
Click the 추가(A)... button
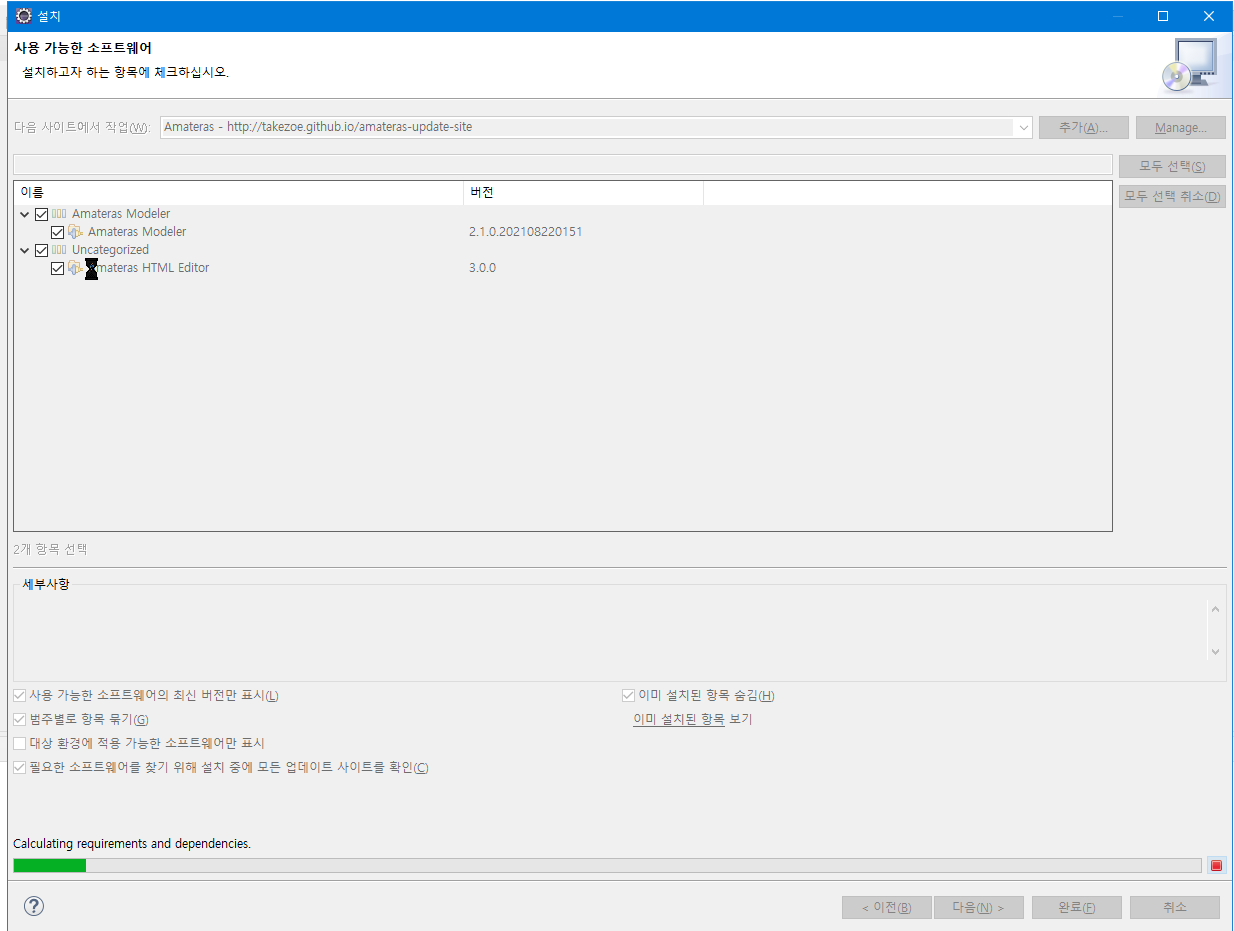click(x=1084, y=128)
